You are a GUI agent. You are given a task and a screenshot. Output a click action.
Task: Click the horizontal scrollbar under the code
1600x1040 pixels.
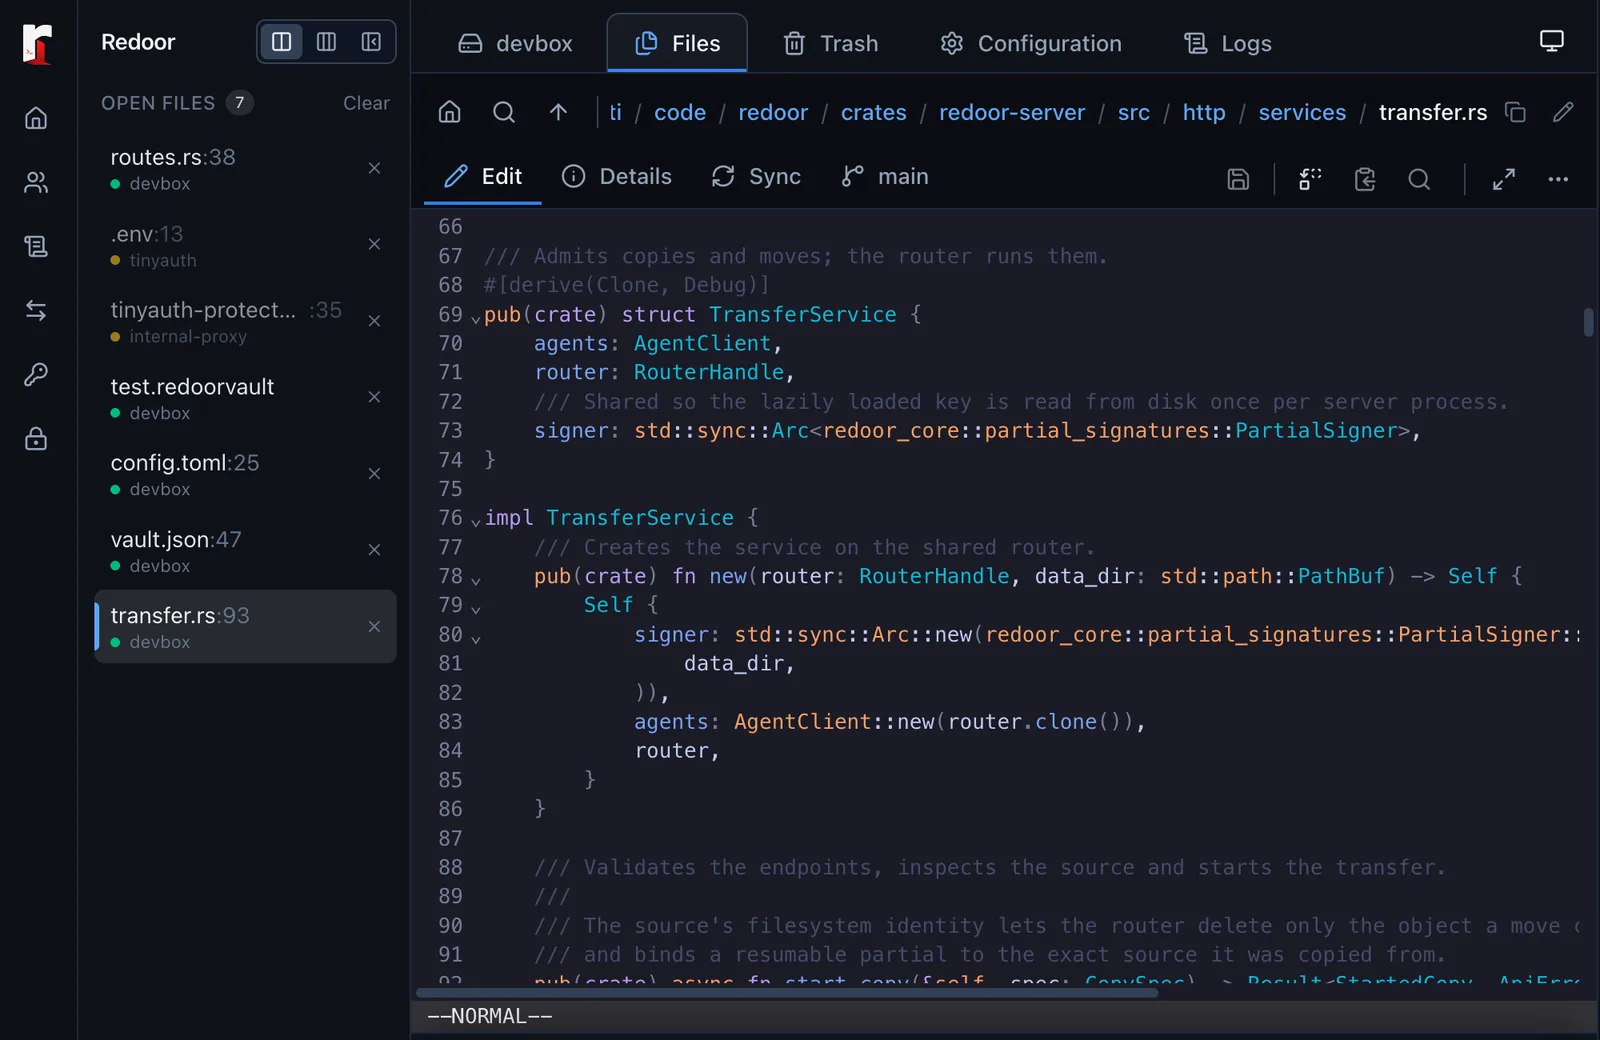787,993
